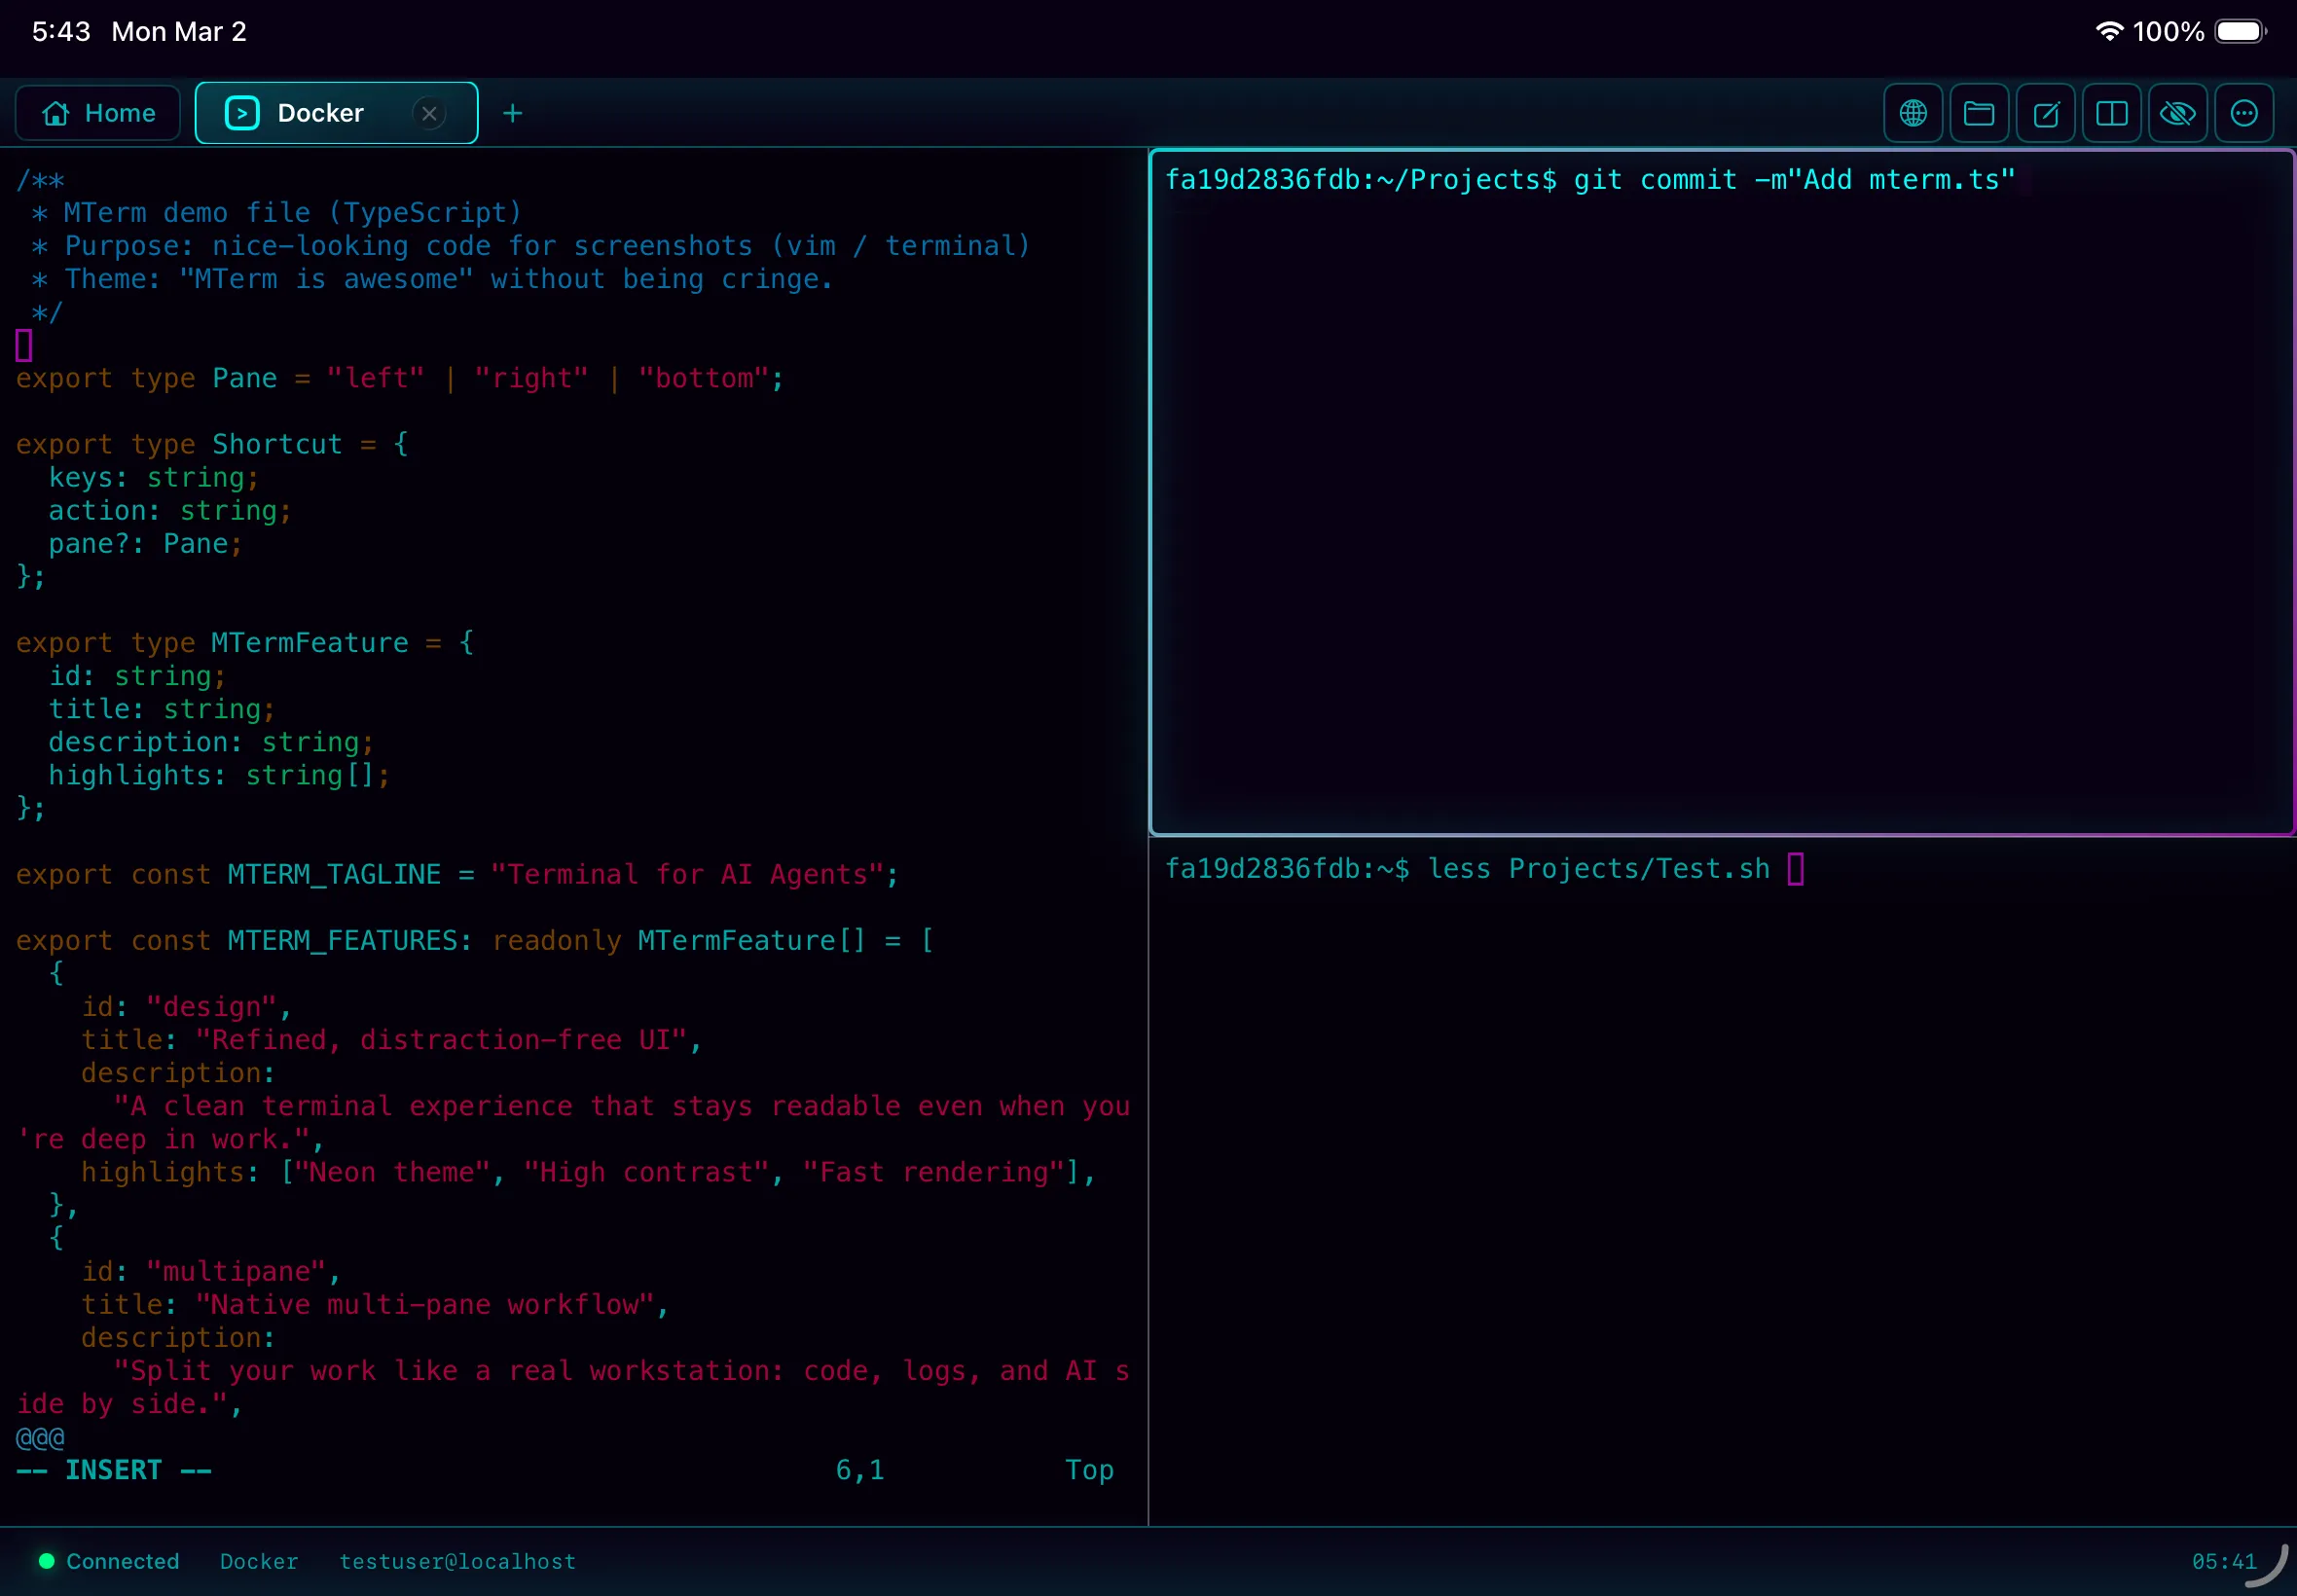
Task: Toggle the crossed-eye visibility icon
Action: (2177, 113)
